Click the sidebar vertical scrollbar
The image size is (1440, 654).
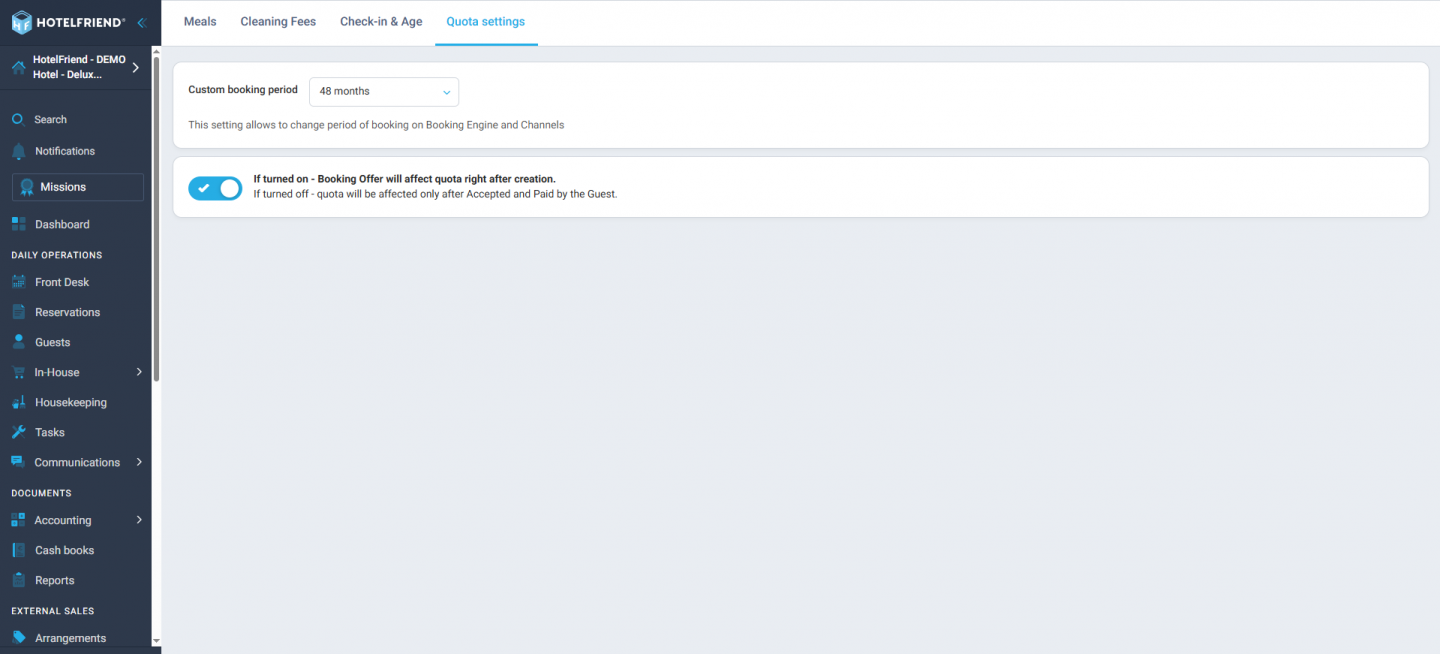pyautogui.click(x=156, y=220)
